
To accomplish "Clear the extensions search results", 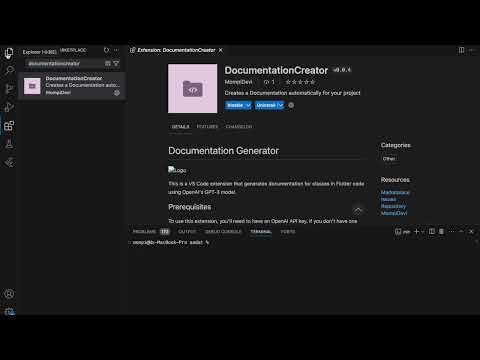I will 108,63.
